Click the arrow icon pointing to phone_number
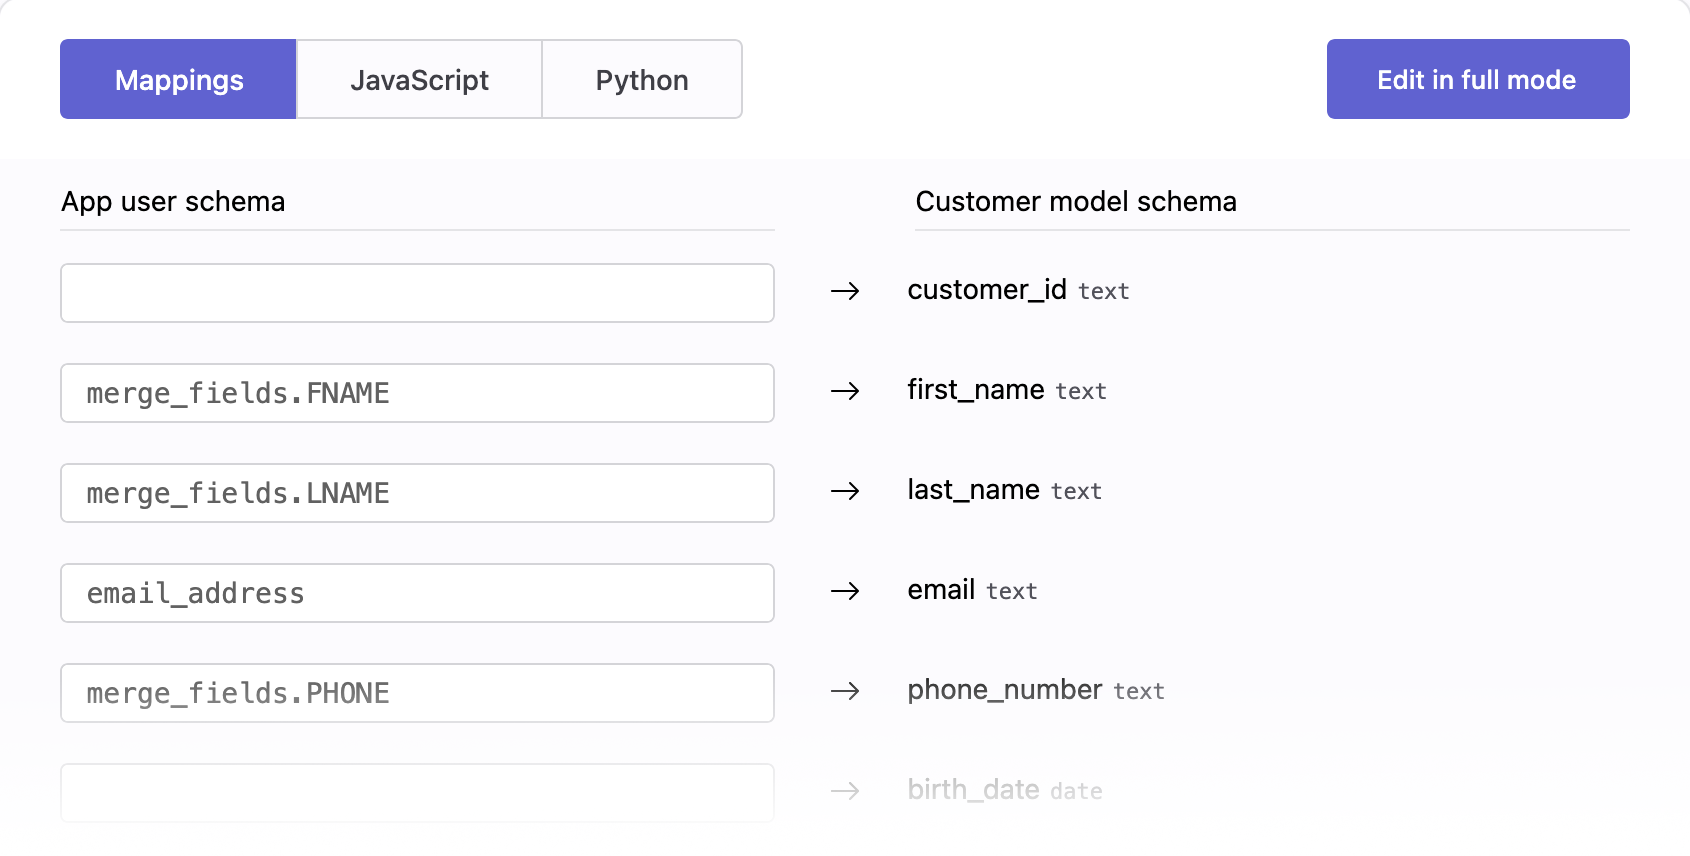Screen dimensions: 1690x856 [x=845, y=691]
